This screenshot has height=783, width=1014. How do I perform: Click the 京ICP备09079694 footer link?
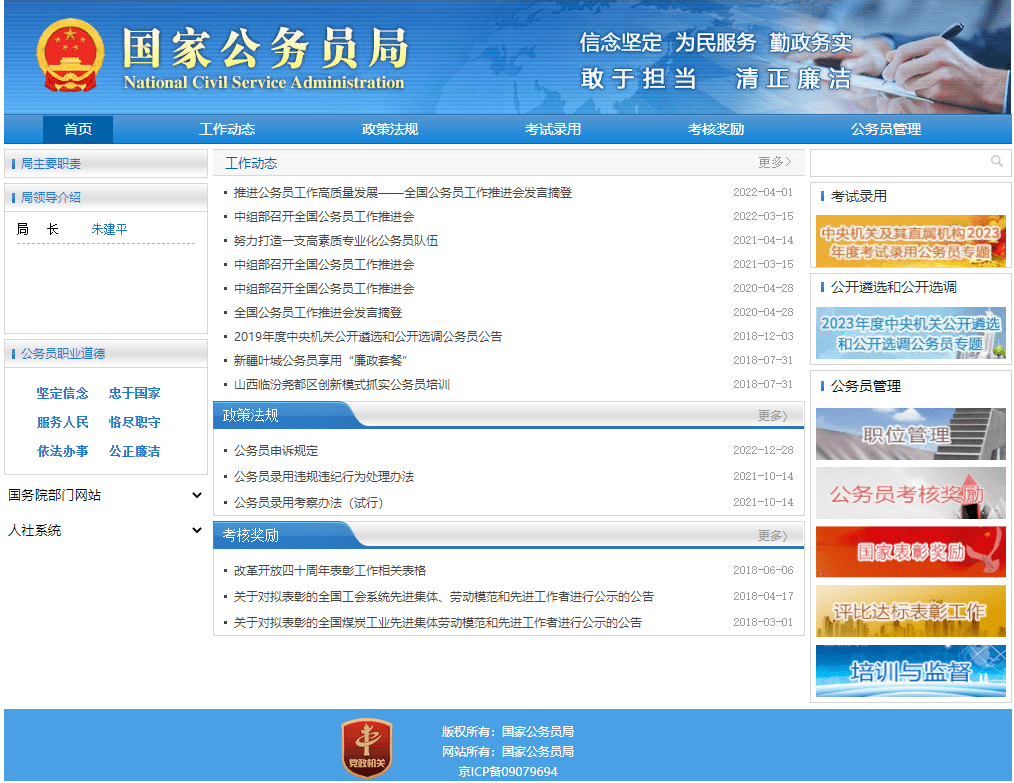coord(508,771)
